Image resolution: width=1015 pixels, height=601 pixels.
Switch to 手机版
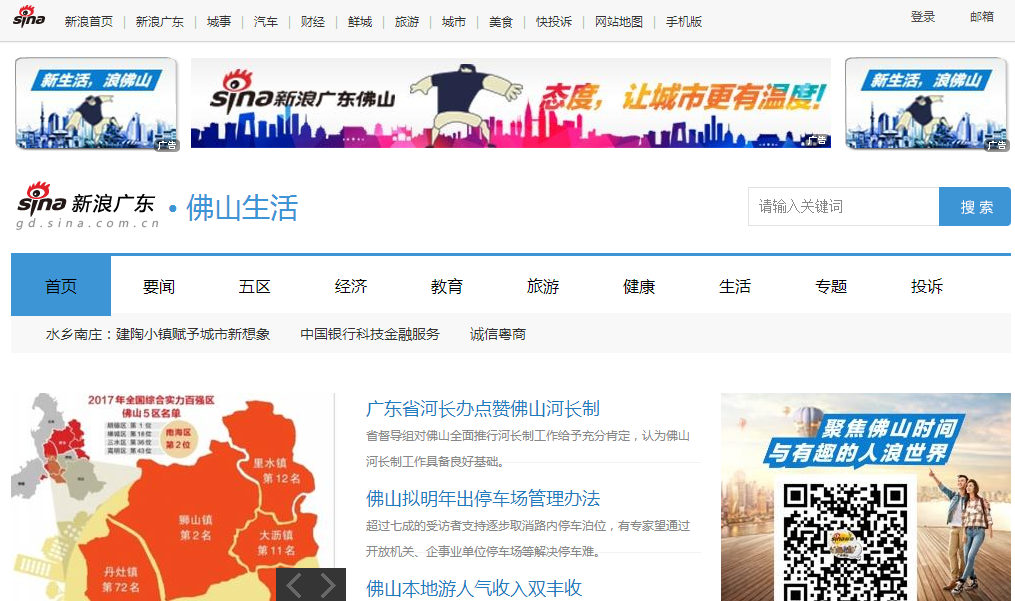click(x=684, y=22)
